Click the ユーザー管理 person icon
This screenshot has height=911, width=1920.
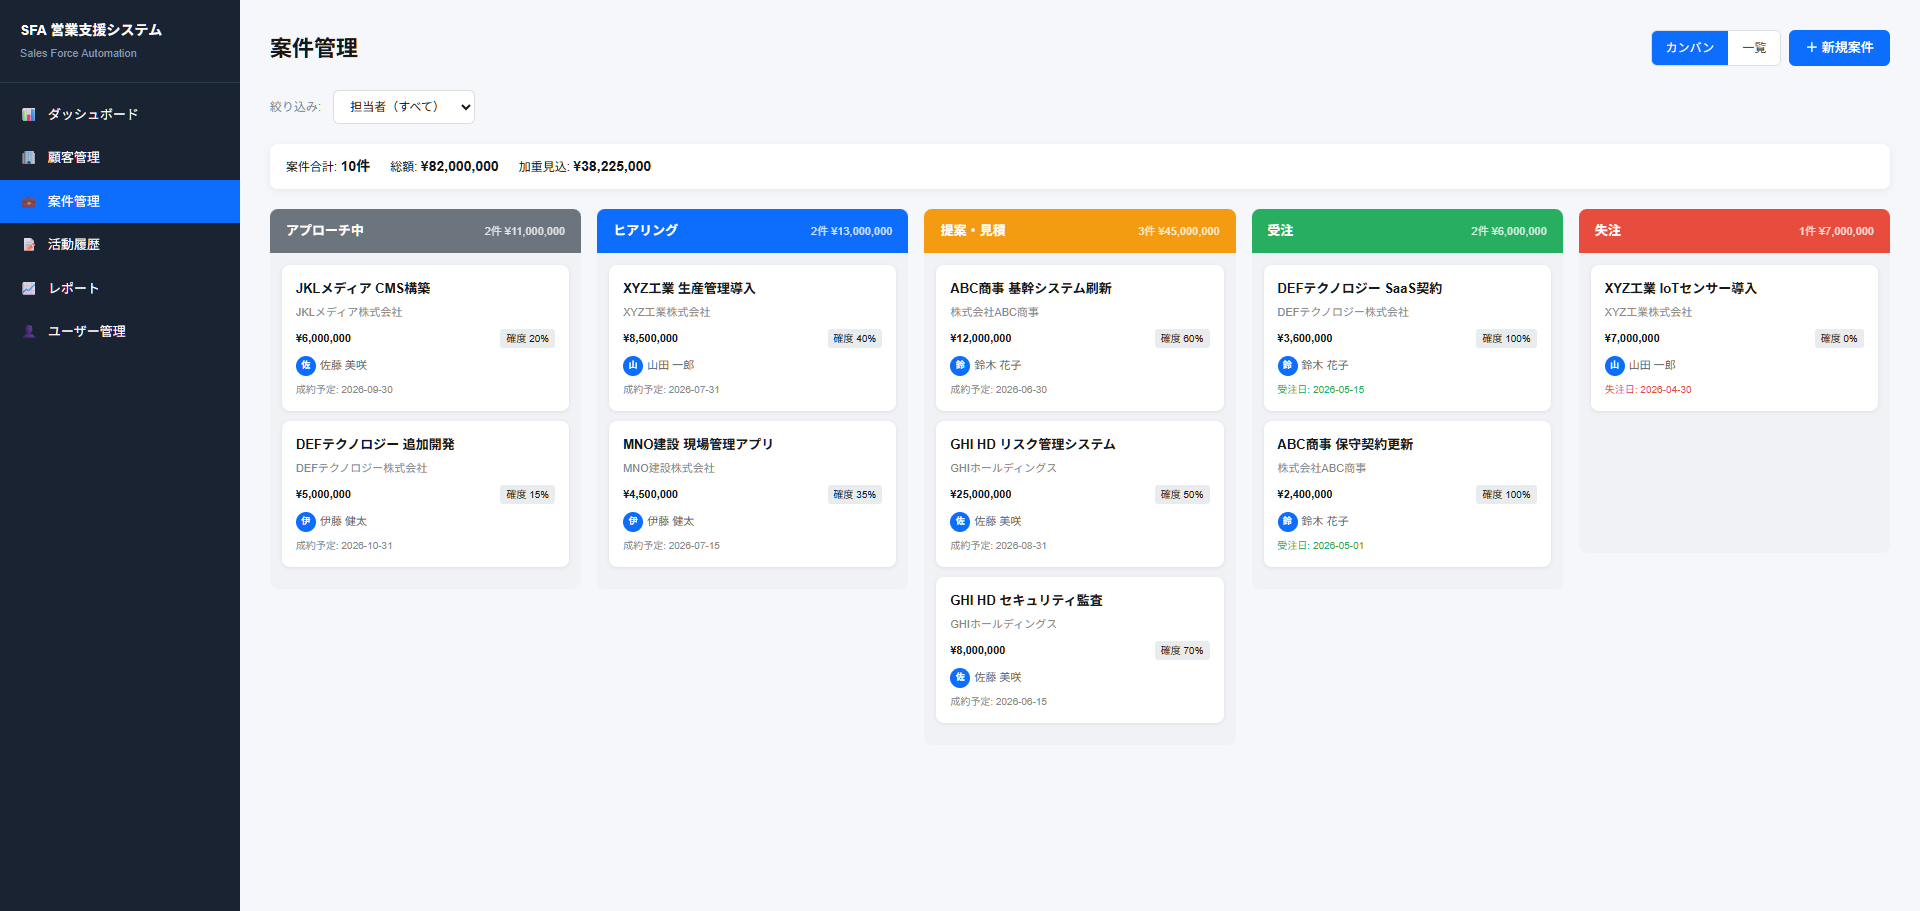tap(29, 331)
